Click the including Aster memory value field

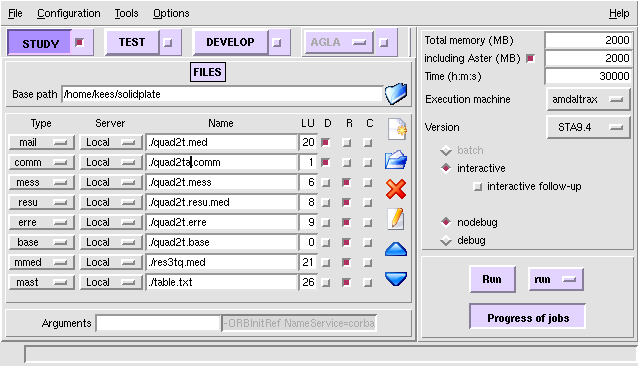[588, 58]
